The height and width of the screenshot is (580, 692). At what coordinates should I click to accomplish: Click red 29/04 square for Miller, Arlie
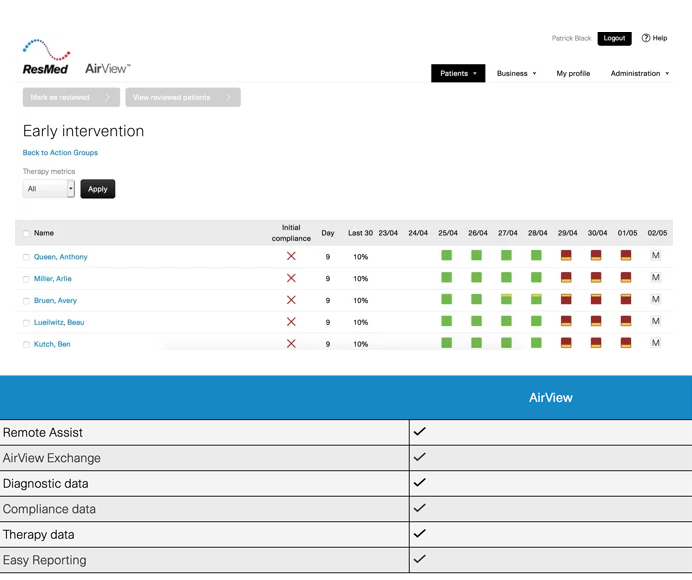point(566,277)
